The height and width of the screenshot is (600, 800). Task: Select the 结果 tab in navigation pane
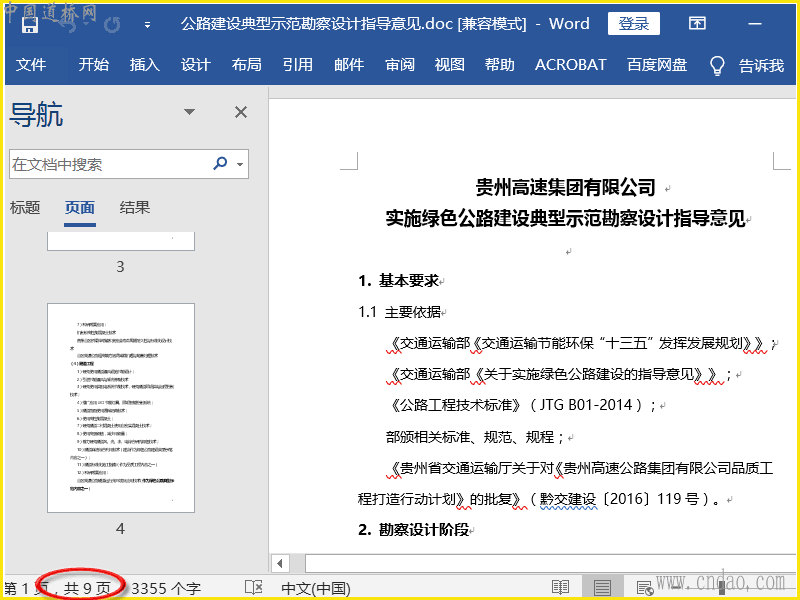point(135,208)
